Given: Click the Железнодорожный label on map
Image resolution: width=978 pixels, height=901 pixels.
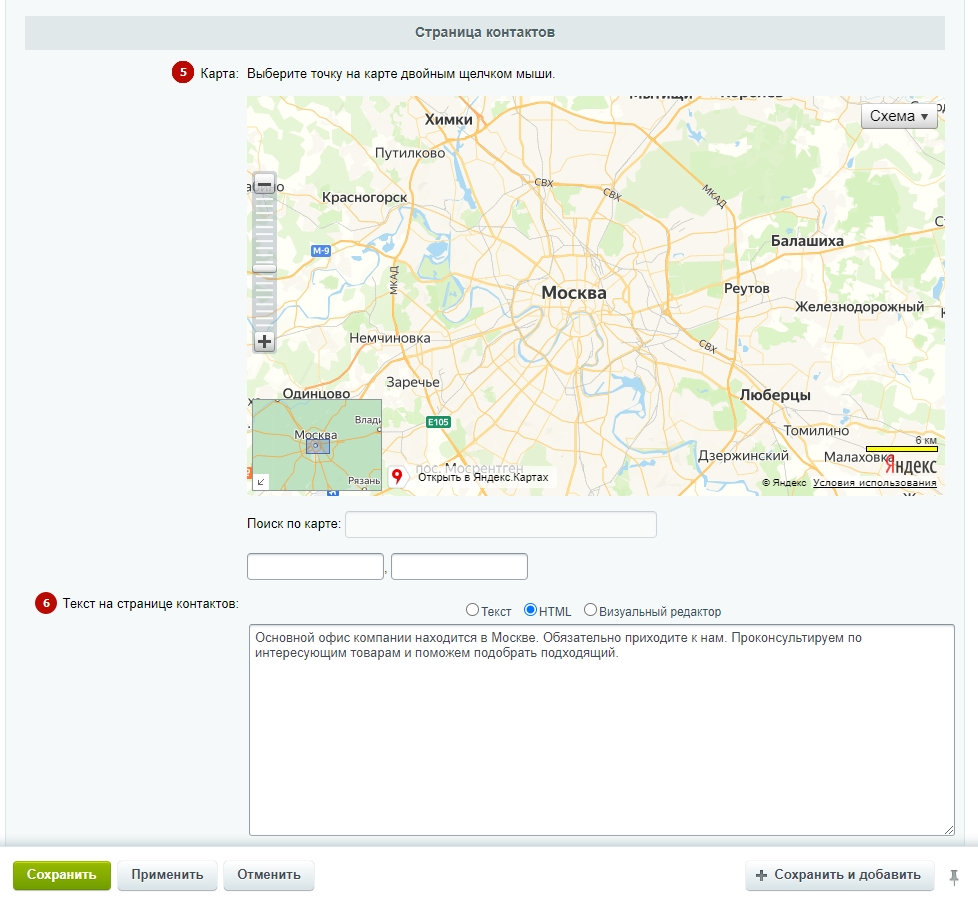Looking at the screenshot, I should pos(859,307).
